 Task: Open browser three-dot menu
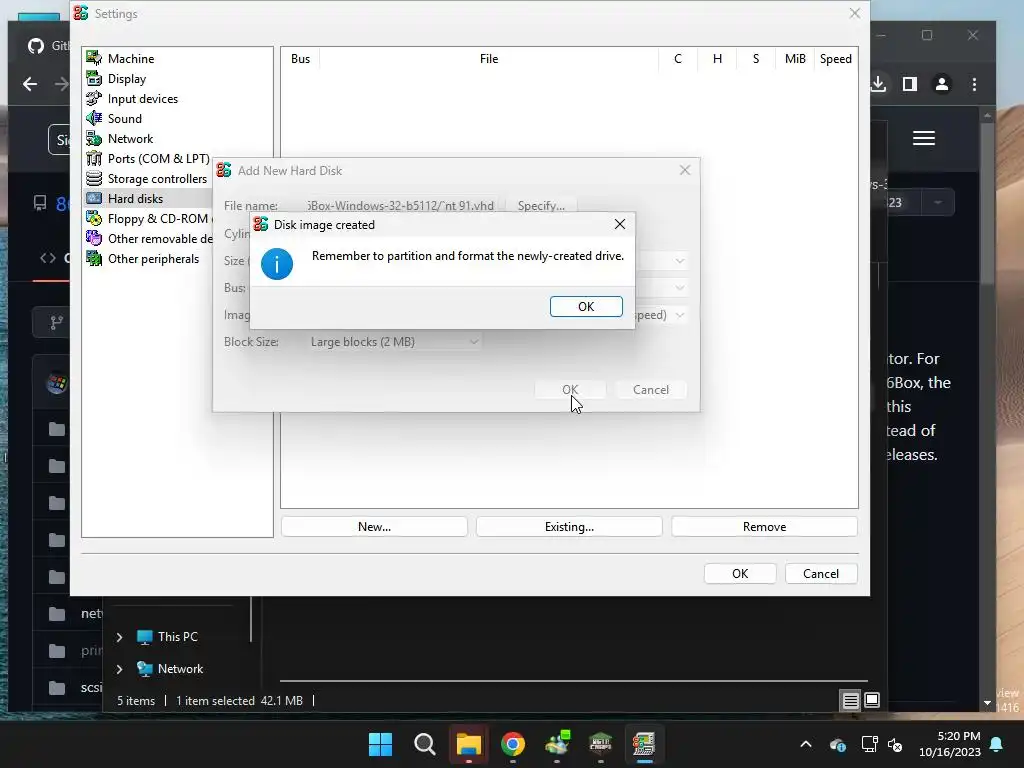pyautogui.click(x=974, y=84)
